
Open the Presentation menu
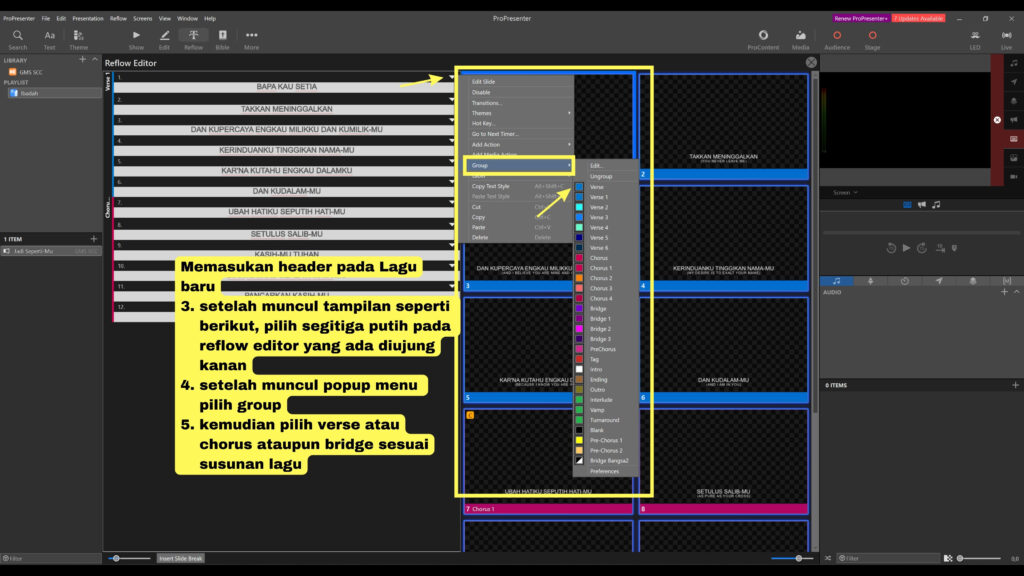pyautogui.click(x=88, y=18)
